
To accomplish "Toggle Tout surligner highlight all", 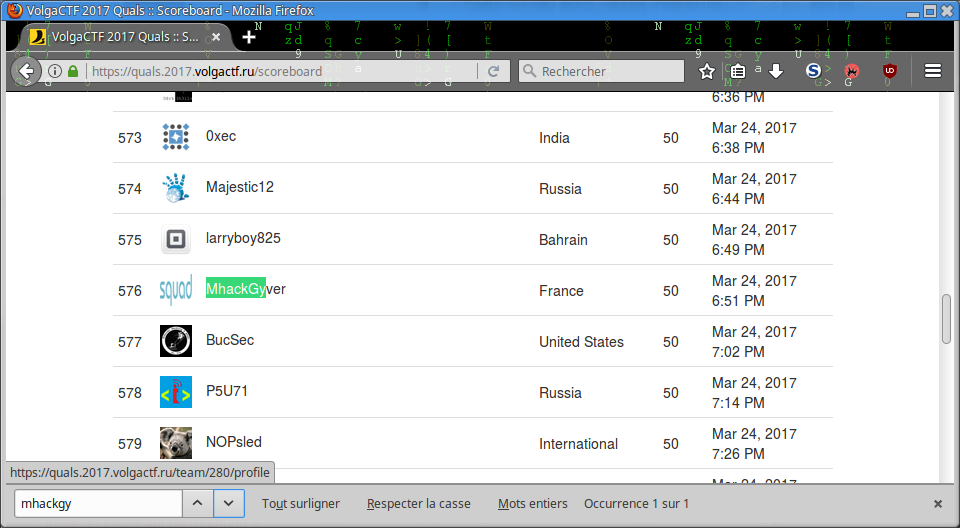I will pos(301,503).
